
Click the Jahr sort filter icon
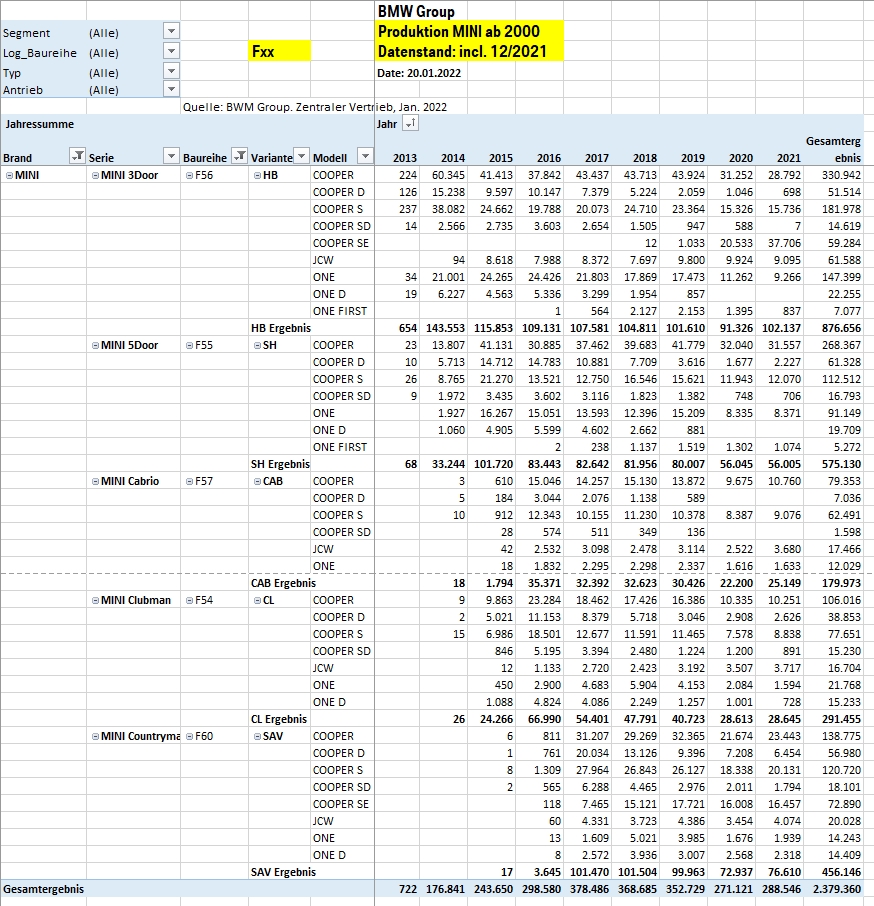tap(410, 123)
